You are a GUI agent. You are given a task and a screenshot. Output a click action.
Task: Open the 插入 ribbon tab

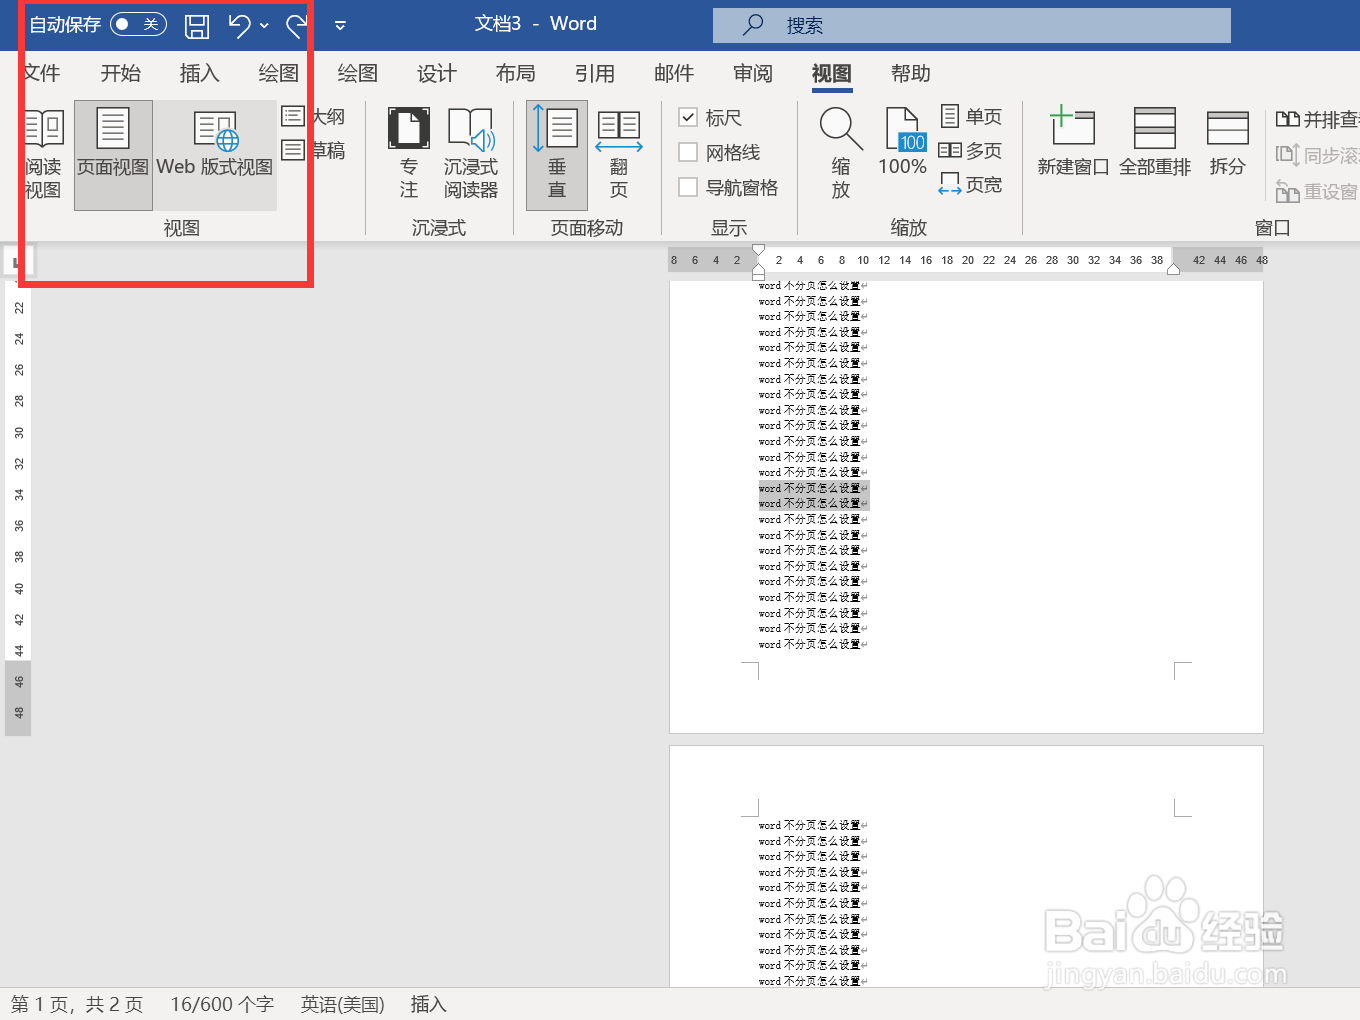[199, 73]
